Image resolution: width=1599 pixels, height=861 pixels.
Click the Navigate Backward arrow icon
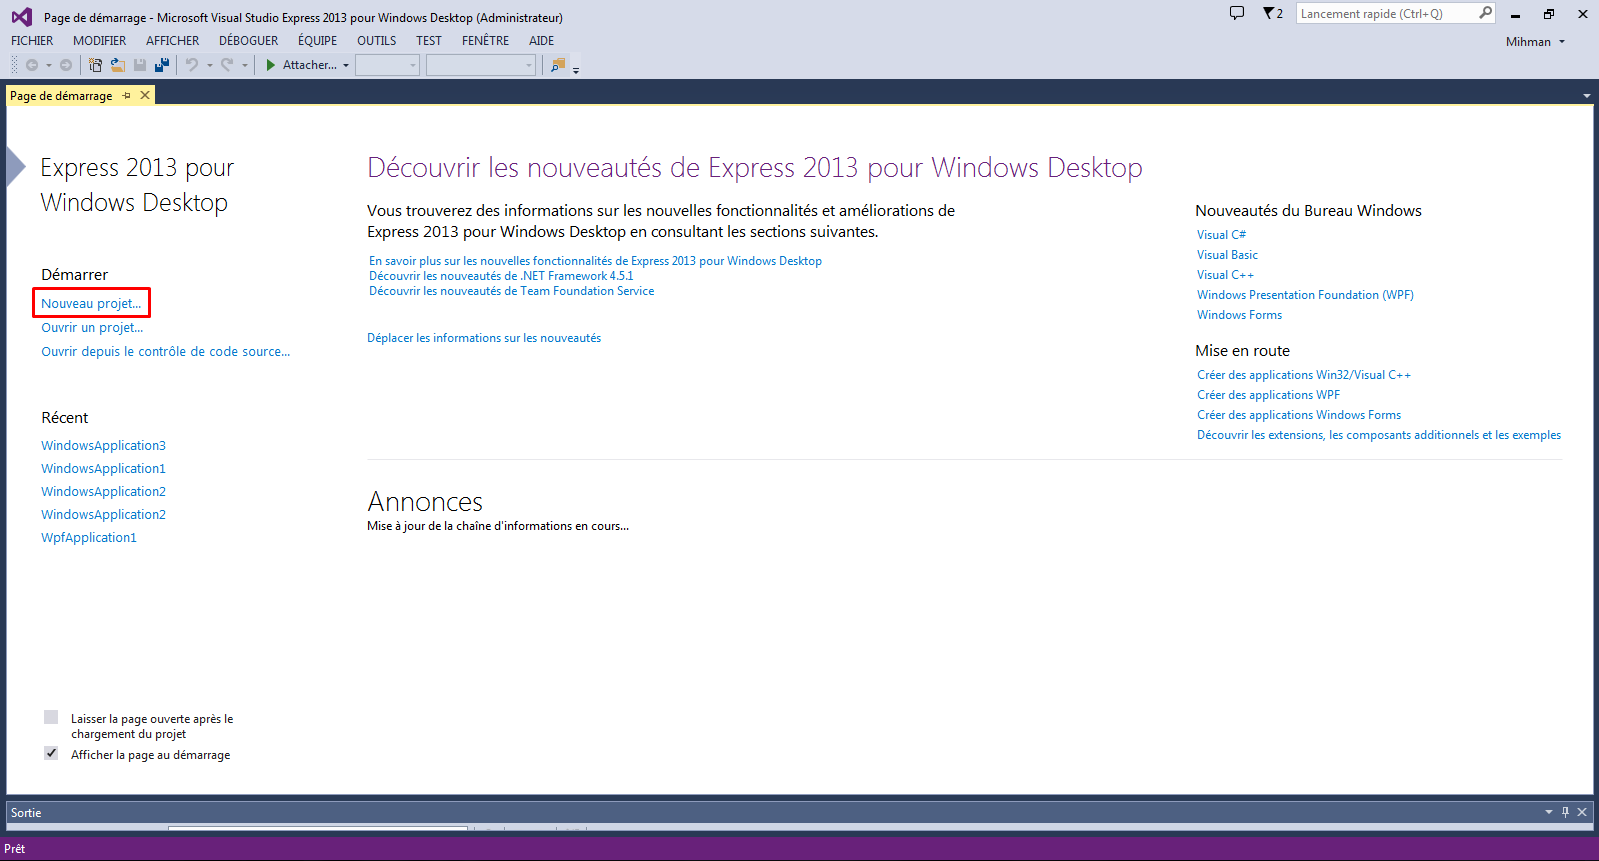click(x=32, y=65)
